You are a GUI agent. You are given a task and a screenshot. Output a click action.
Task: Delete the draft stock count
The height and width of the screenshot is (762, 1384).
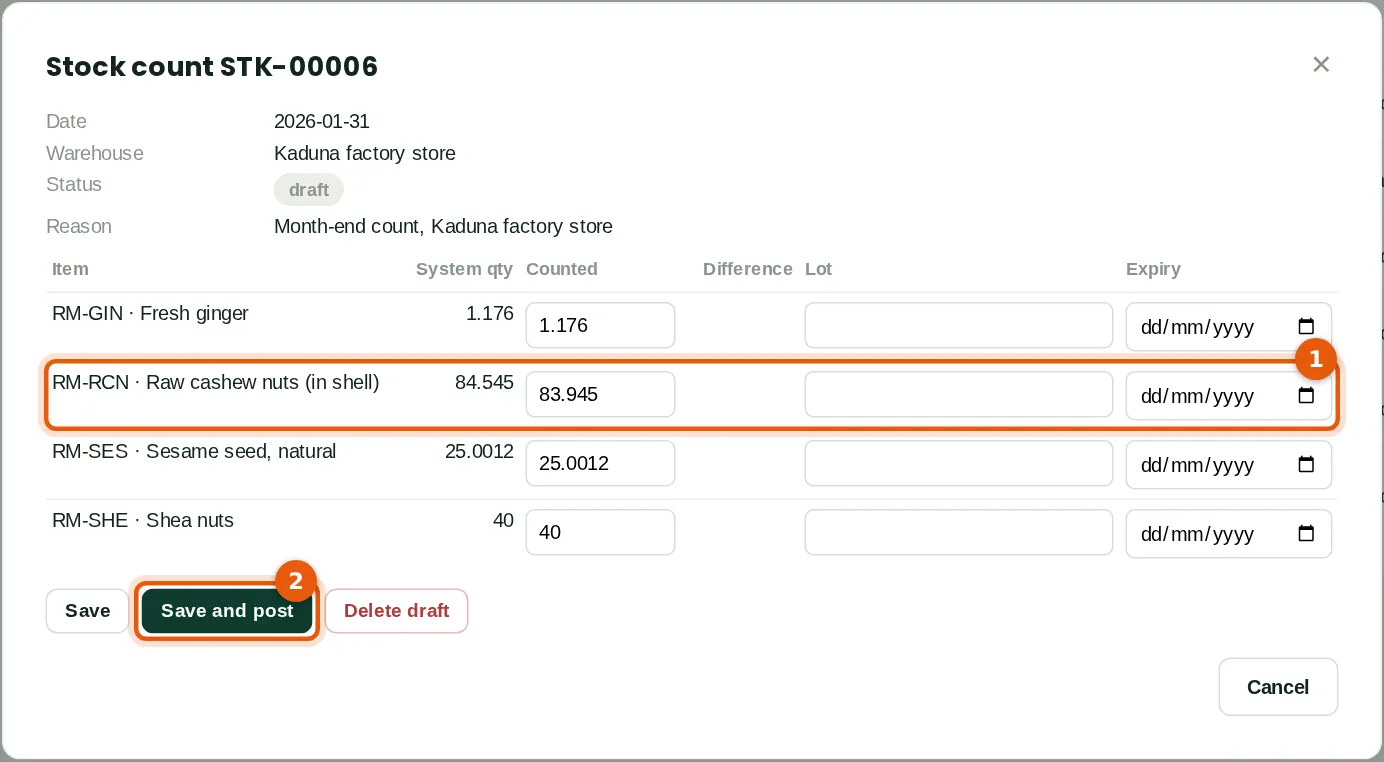396,611
